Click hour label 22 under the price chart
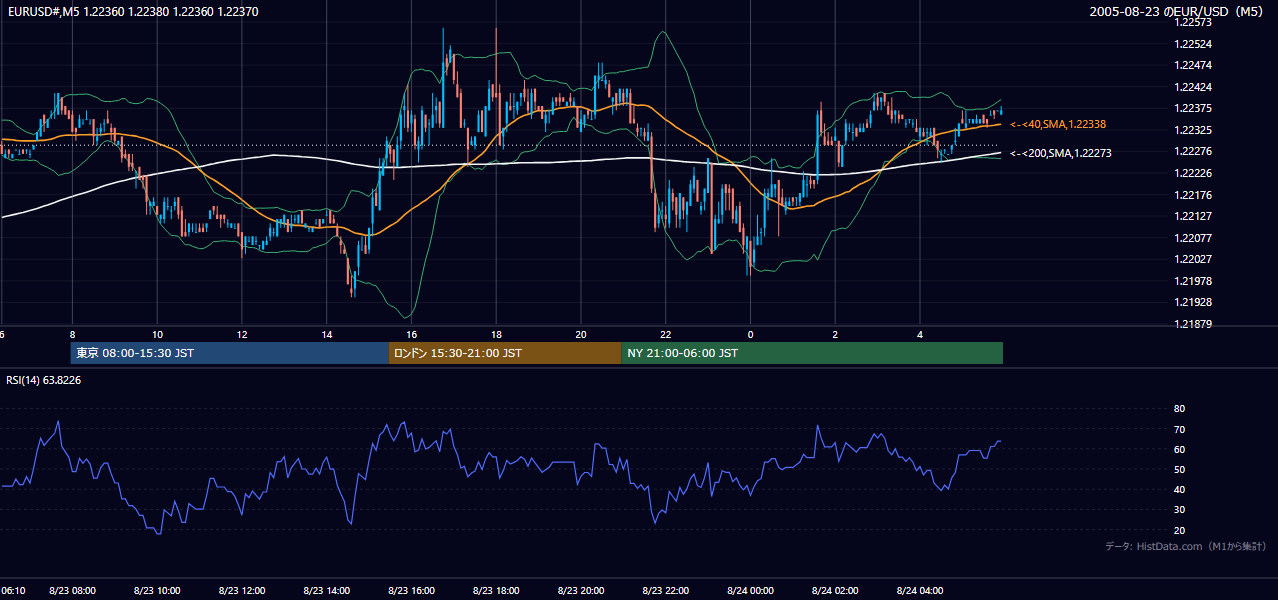The height and width of the screenshot is (600, 1278). [x=666, y=333]
